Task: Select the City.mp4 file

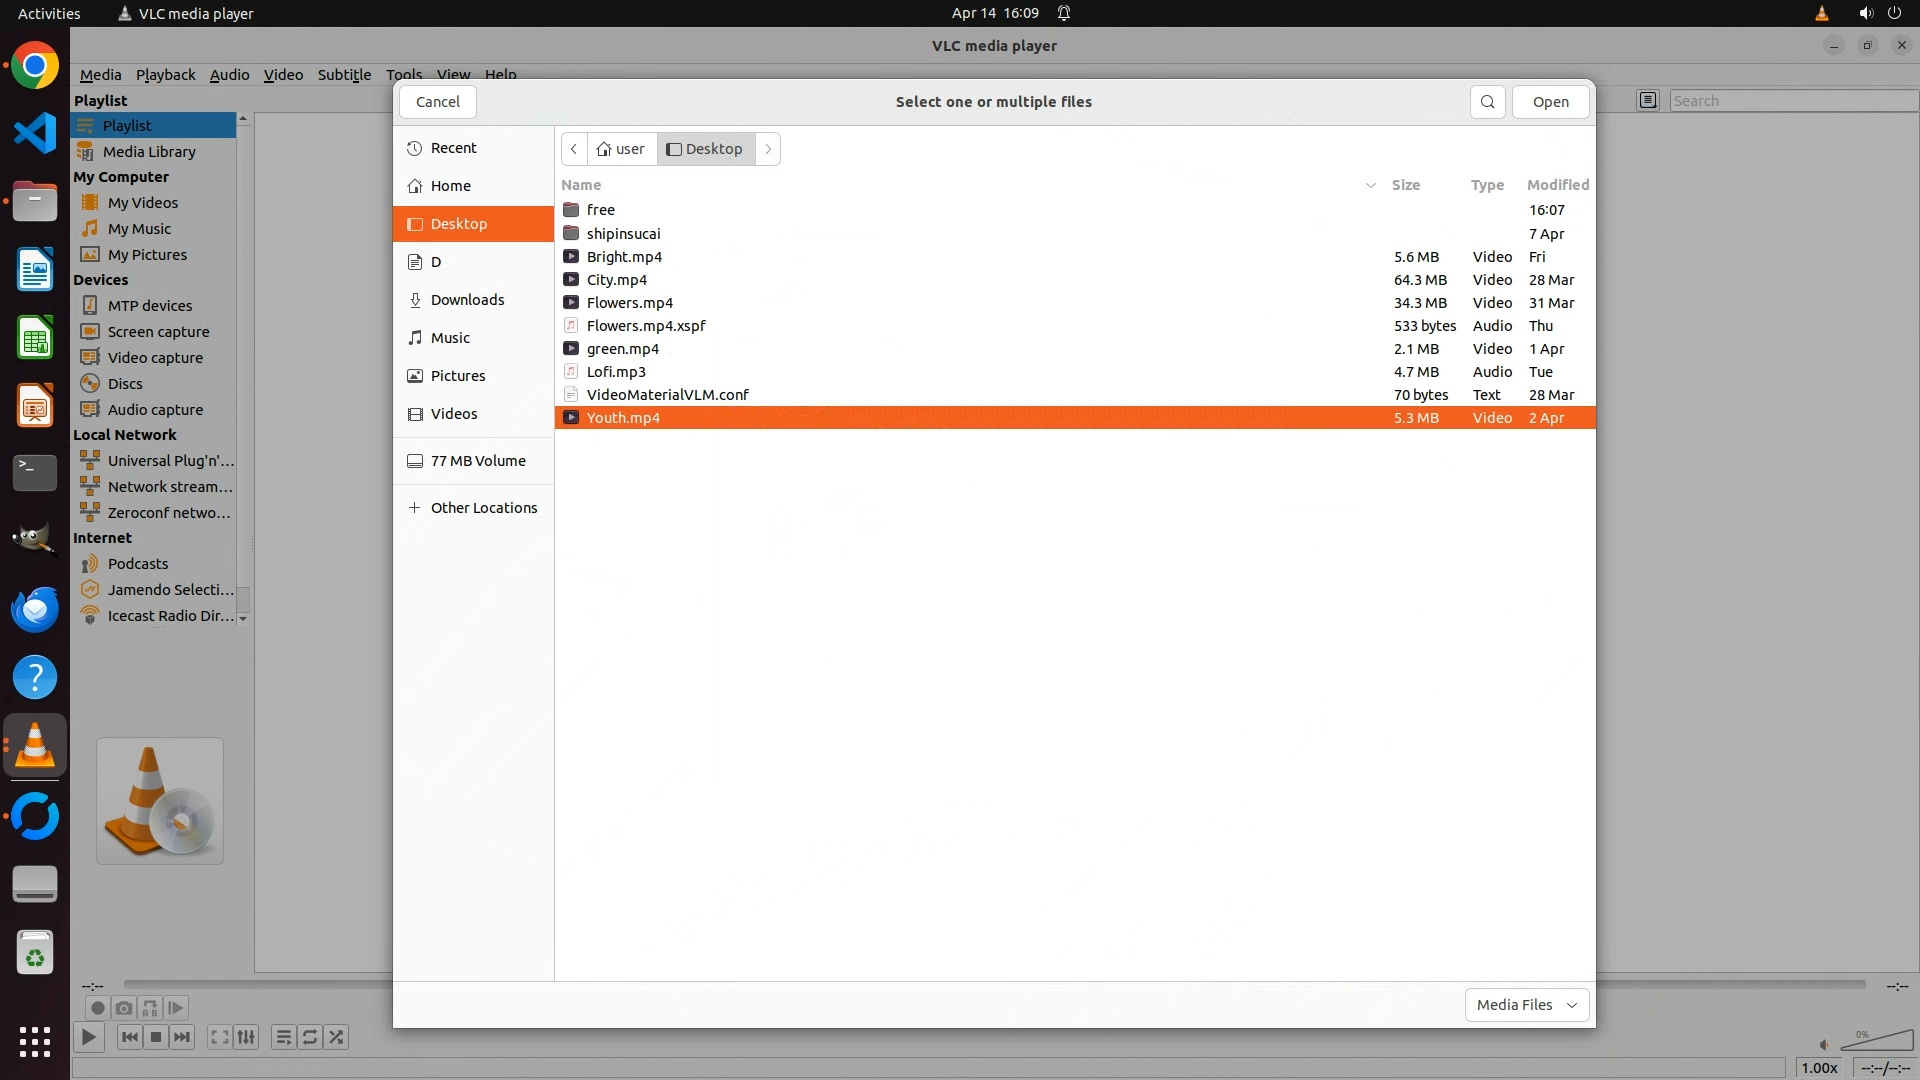Action: point(616,280)
